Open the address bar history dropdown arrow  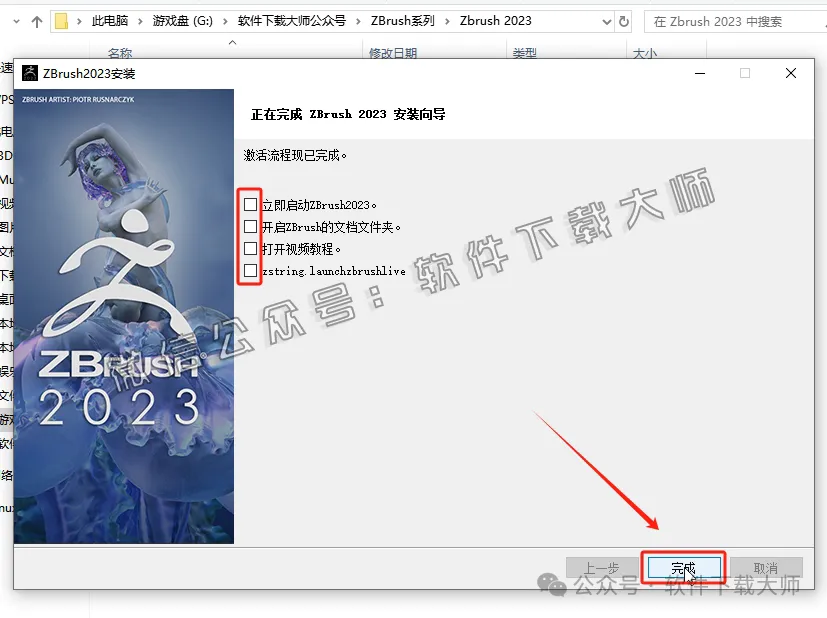[x=607, y=20]
